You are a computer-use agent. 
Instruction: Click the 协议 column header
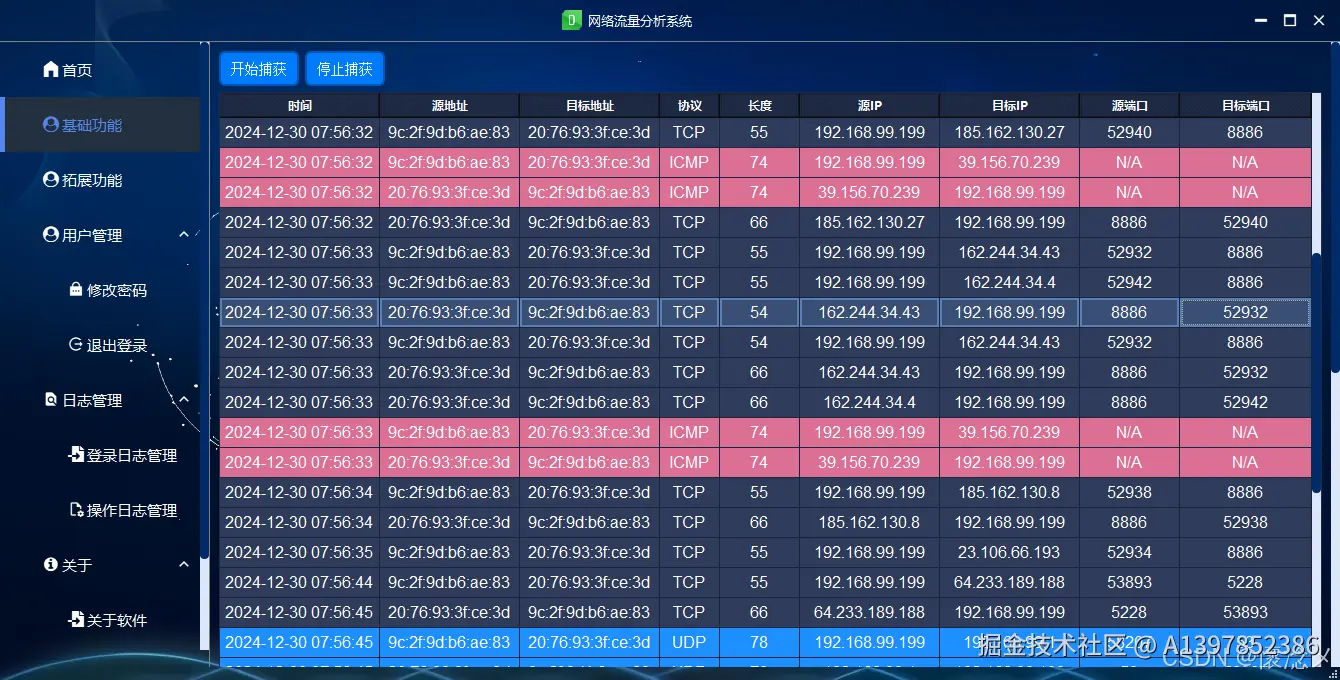point(689,105)
